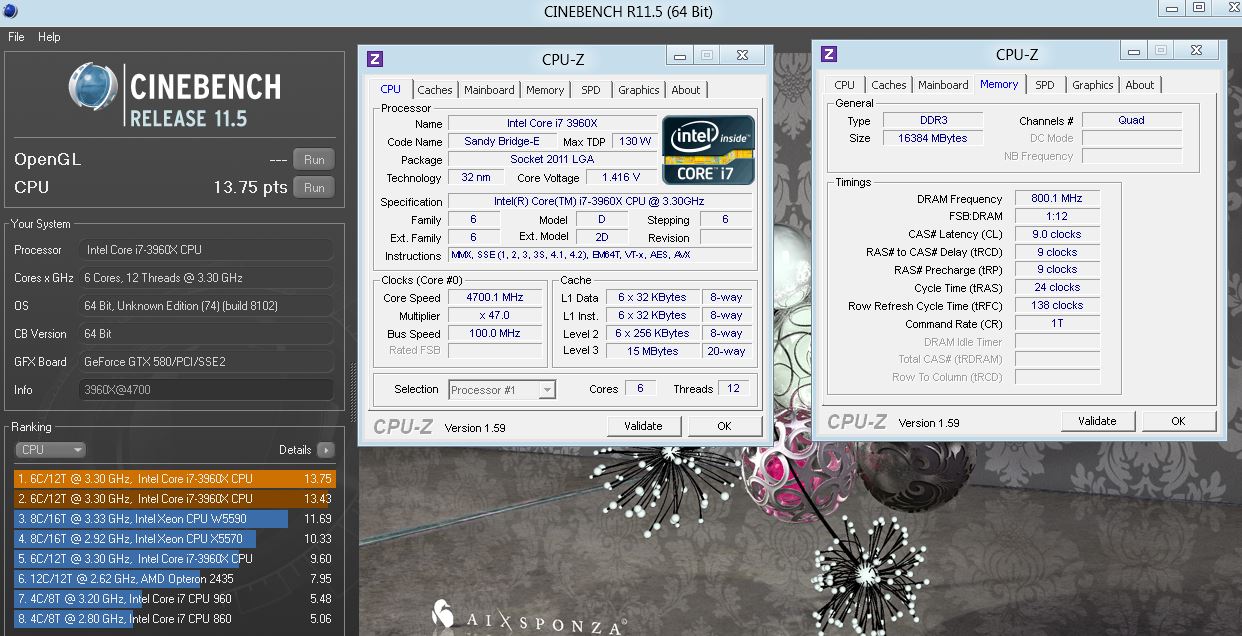Screen dimensions: 1242x636
Task: Click the memory Size 16384 MBytes value
Action: (x=932, y=138)
